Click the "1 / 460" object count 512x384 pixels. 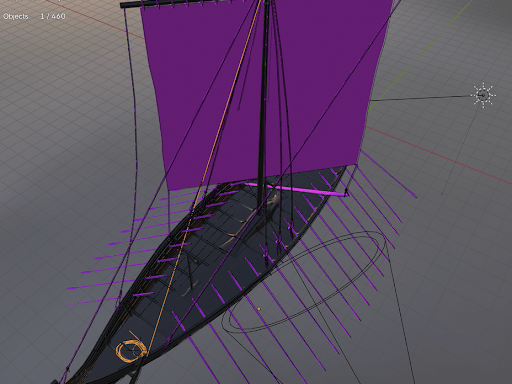[53, 16]
